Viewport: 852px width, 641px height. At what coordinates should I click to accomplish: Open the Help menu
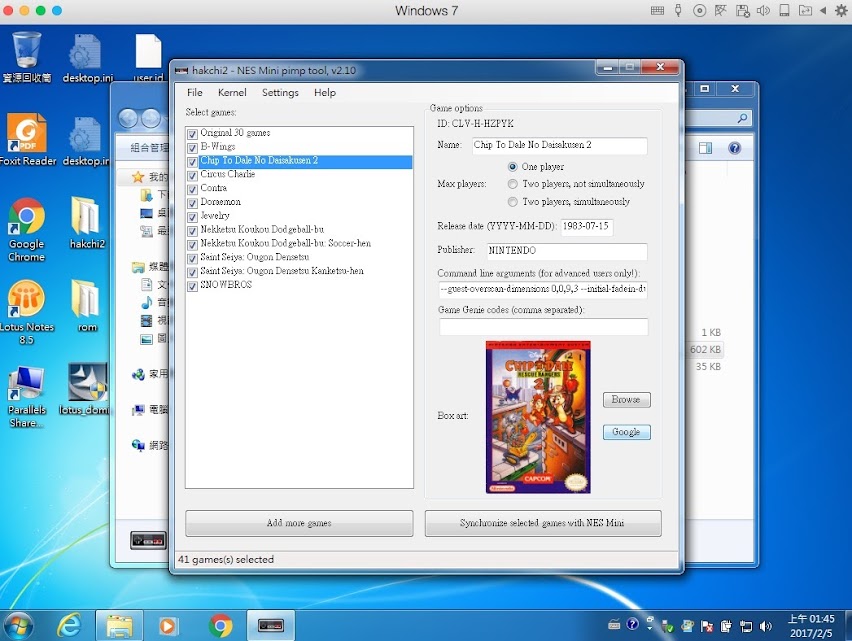point(325,92)
